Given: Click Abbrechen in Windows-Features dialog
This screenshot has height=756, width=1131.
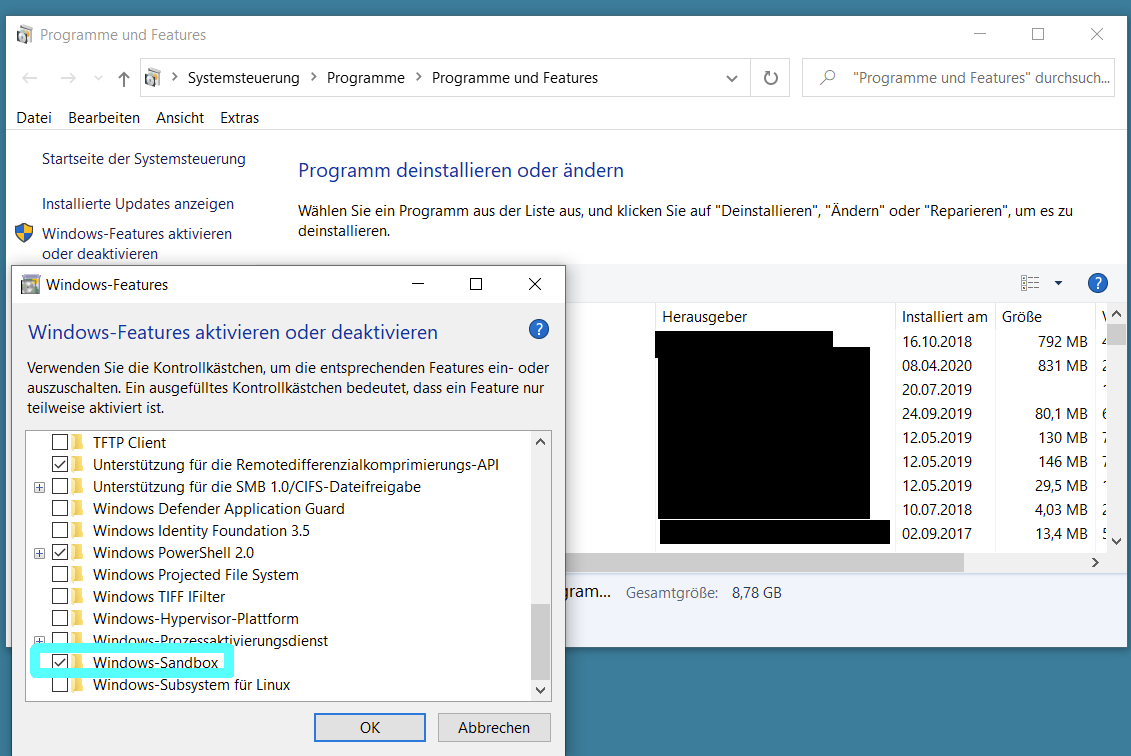Looking at the screenshot, I should pos(494,727).
